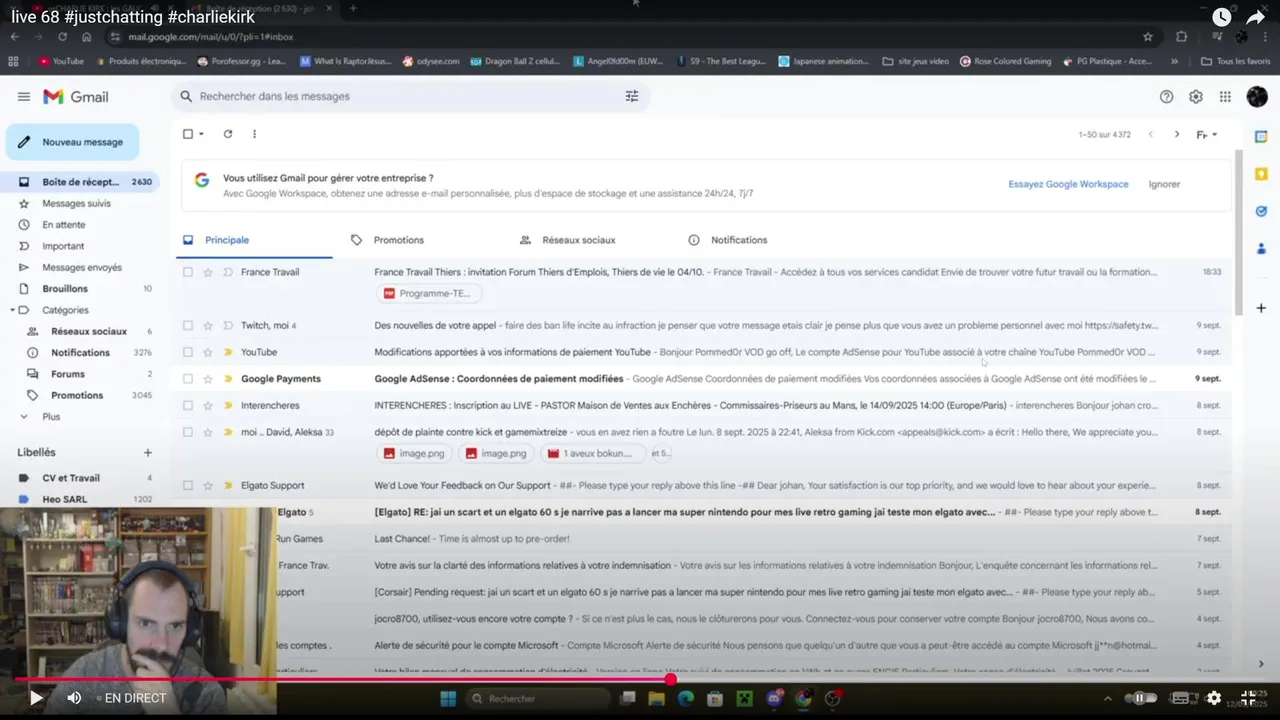Image resolution: width=1280 pixels, height=720 pixels.
Task: Open Gmail help (question mark icon)
Action: (x=1166, y=97)
